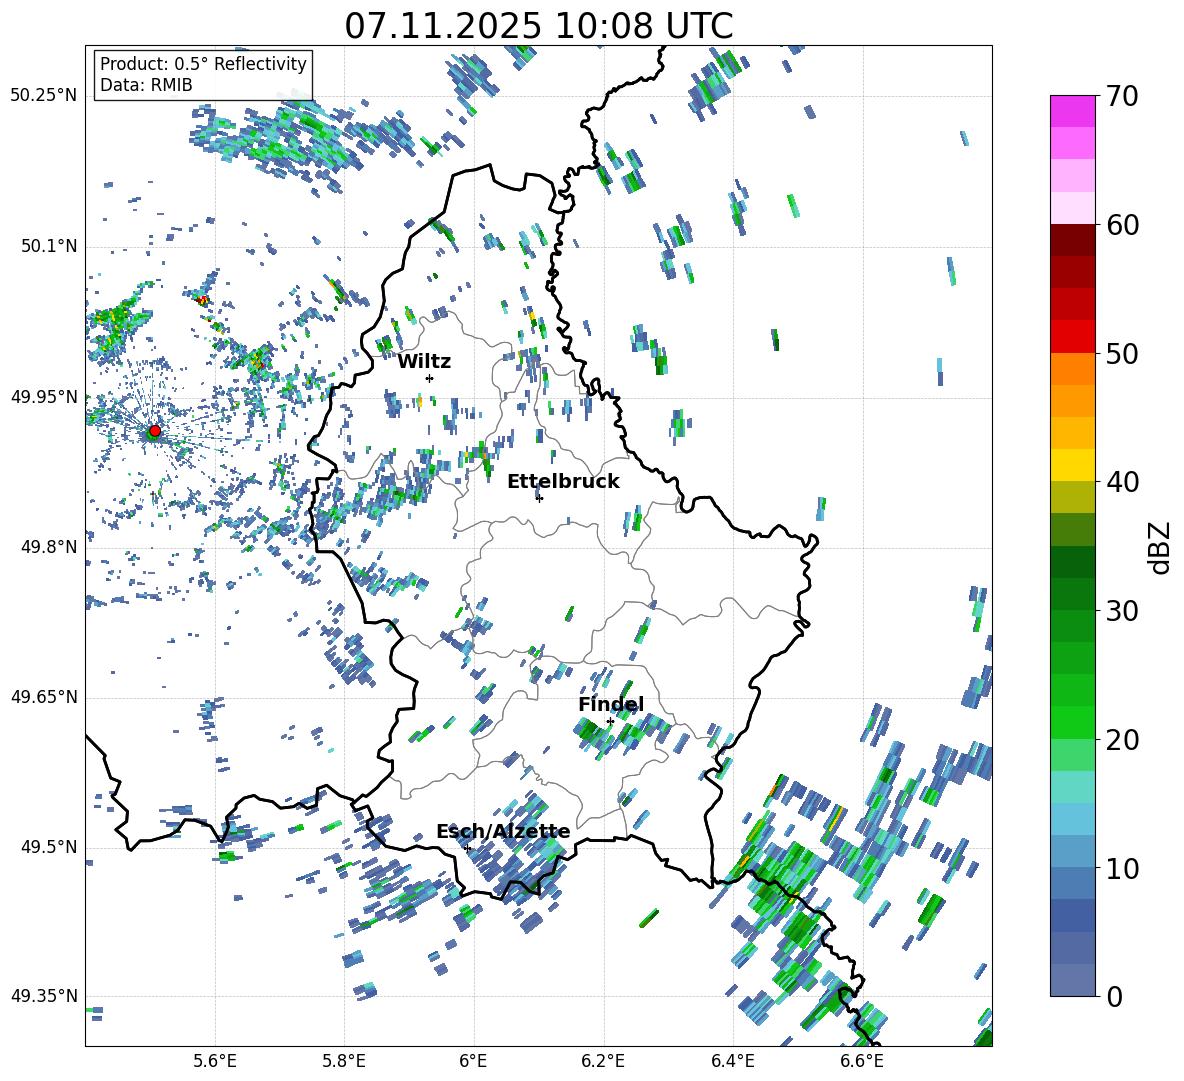Image resolution: width=1184 pixels, height=1081 pixels.
Task: Click the colorbar value 40
Action: (x=1123, y=482)
